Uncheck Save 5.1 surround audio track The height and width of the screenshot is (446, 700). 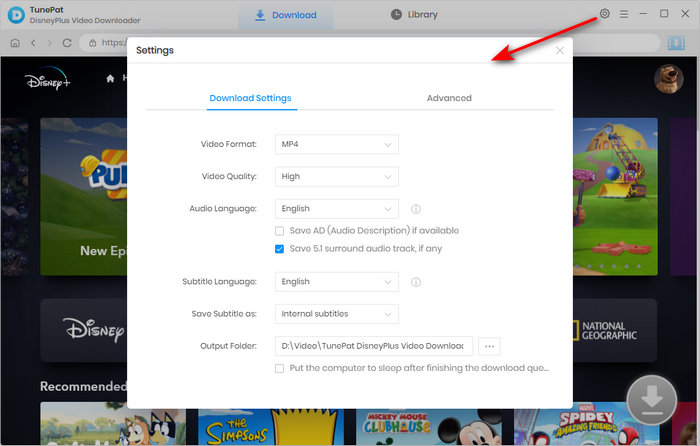click(x=279, y=249)
